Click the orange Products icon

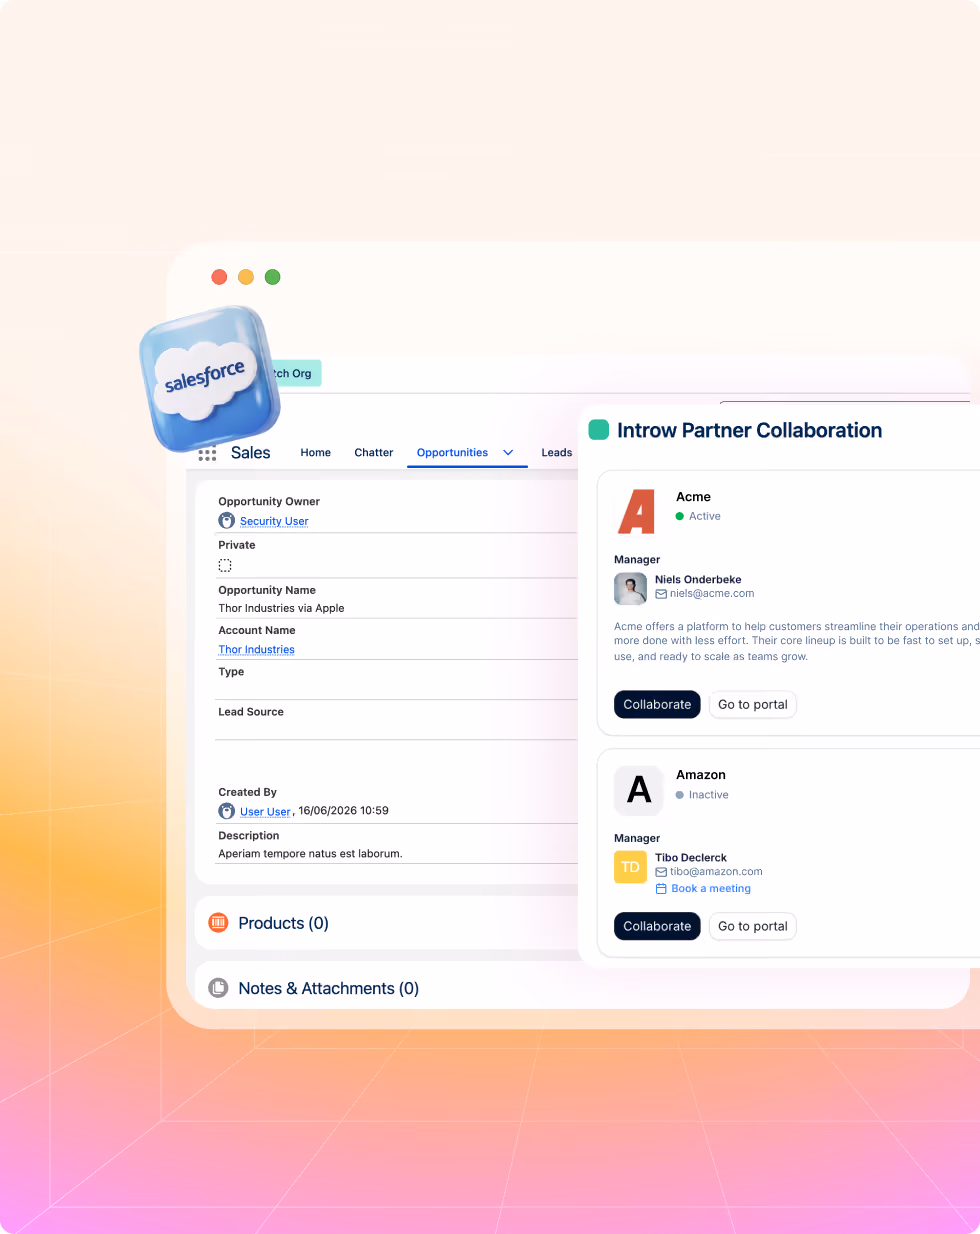pyautogui.click(x=218, y=923)
